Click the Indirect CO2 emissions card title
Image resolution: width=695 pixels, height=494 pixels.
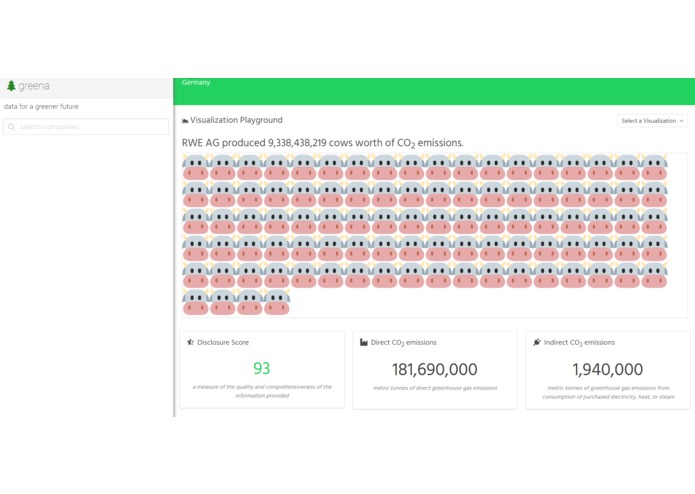[x=579, y=342]
